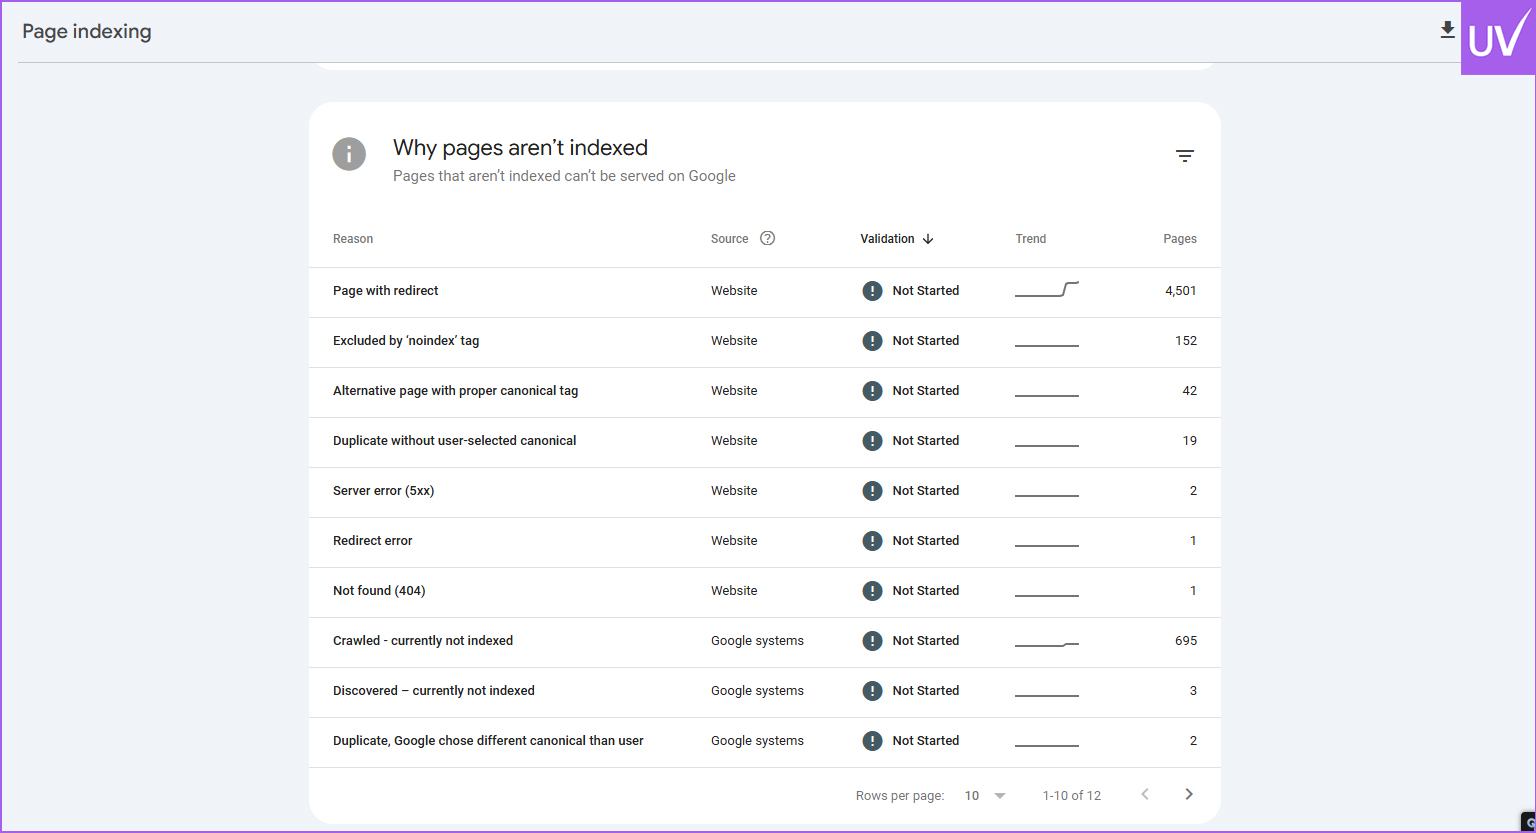Click the Source help question mark icon
This screenshot has height=833, width=1536.
tap(767, 238)
